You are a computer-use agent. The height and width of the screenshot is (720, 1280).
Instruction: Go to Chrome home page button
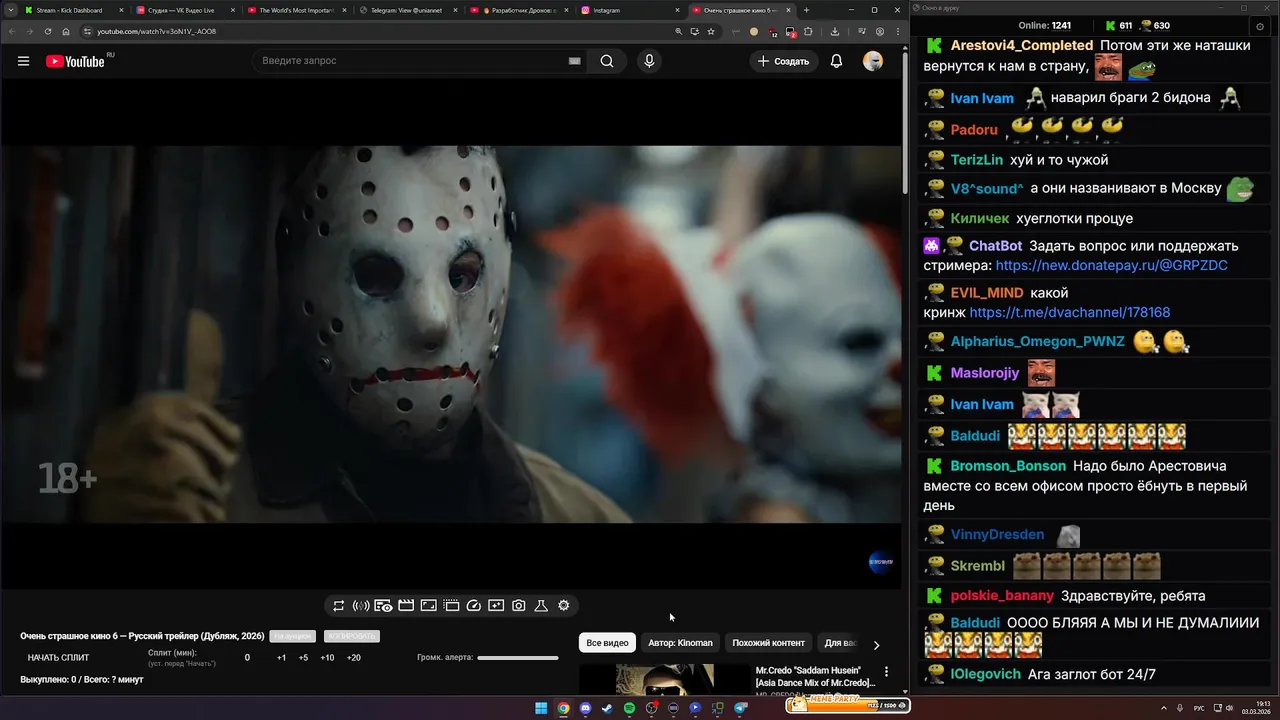tap(66, 31)
